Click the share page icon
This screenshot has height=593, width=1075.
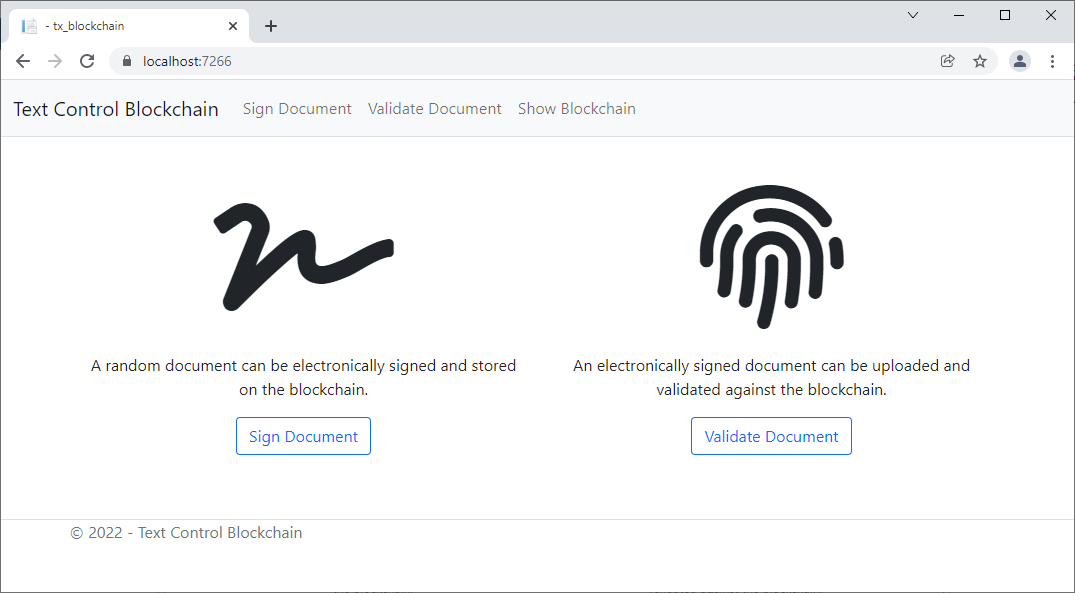(x=947, y=61)
